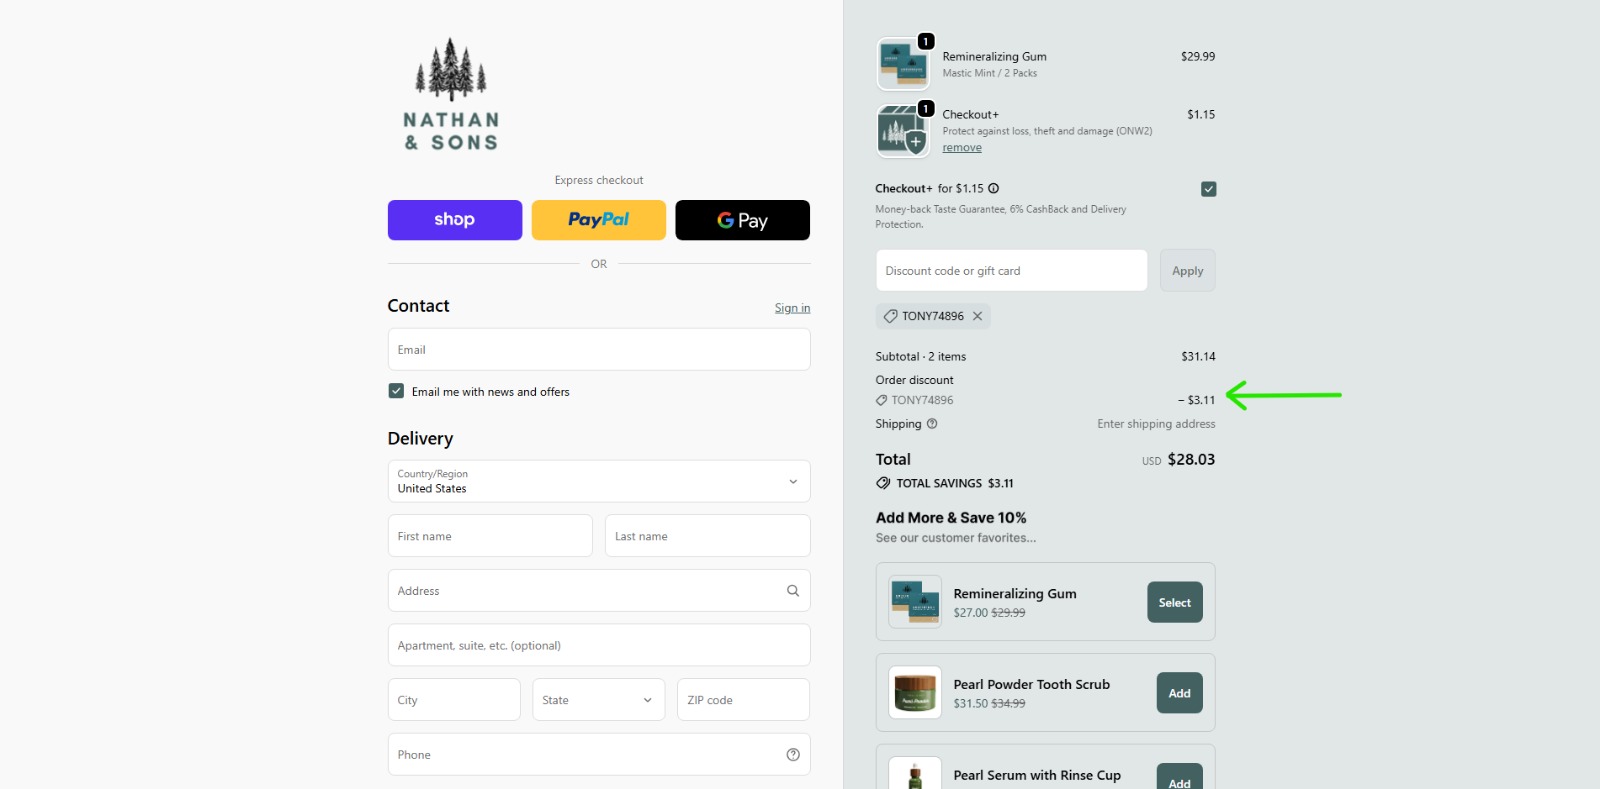1600x789 pixels.
Task: Click the remove link under Checkout+
Action: (x=962, y=148)
